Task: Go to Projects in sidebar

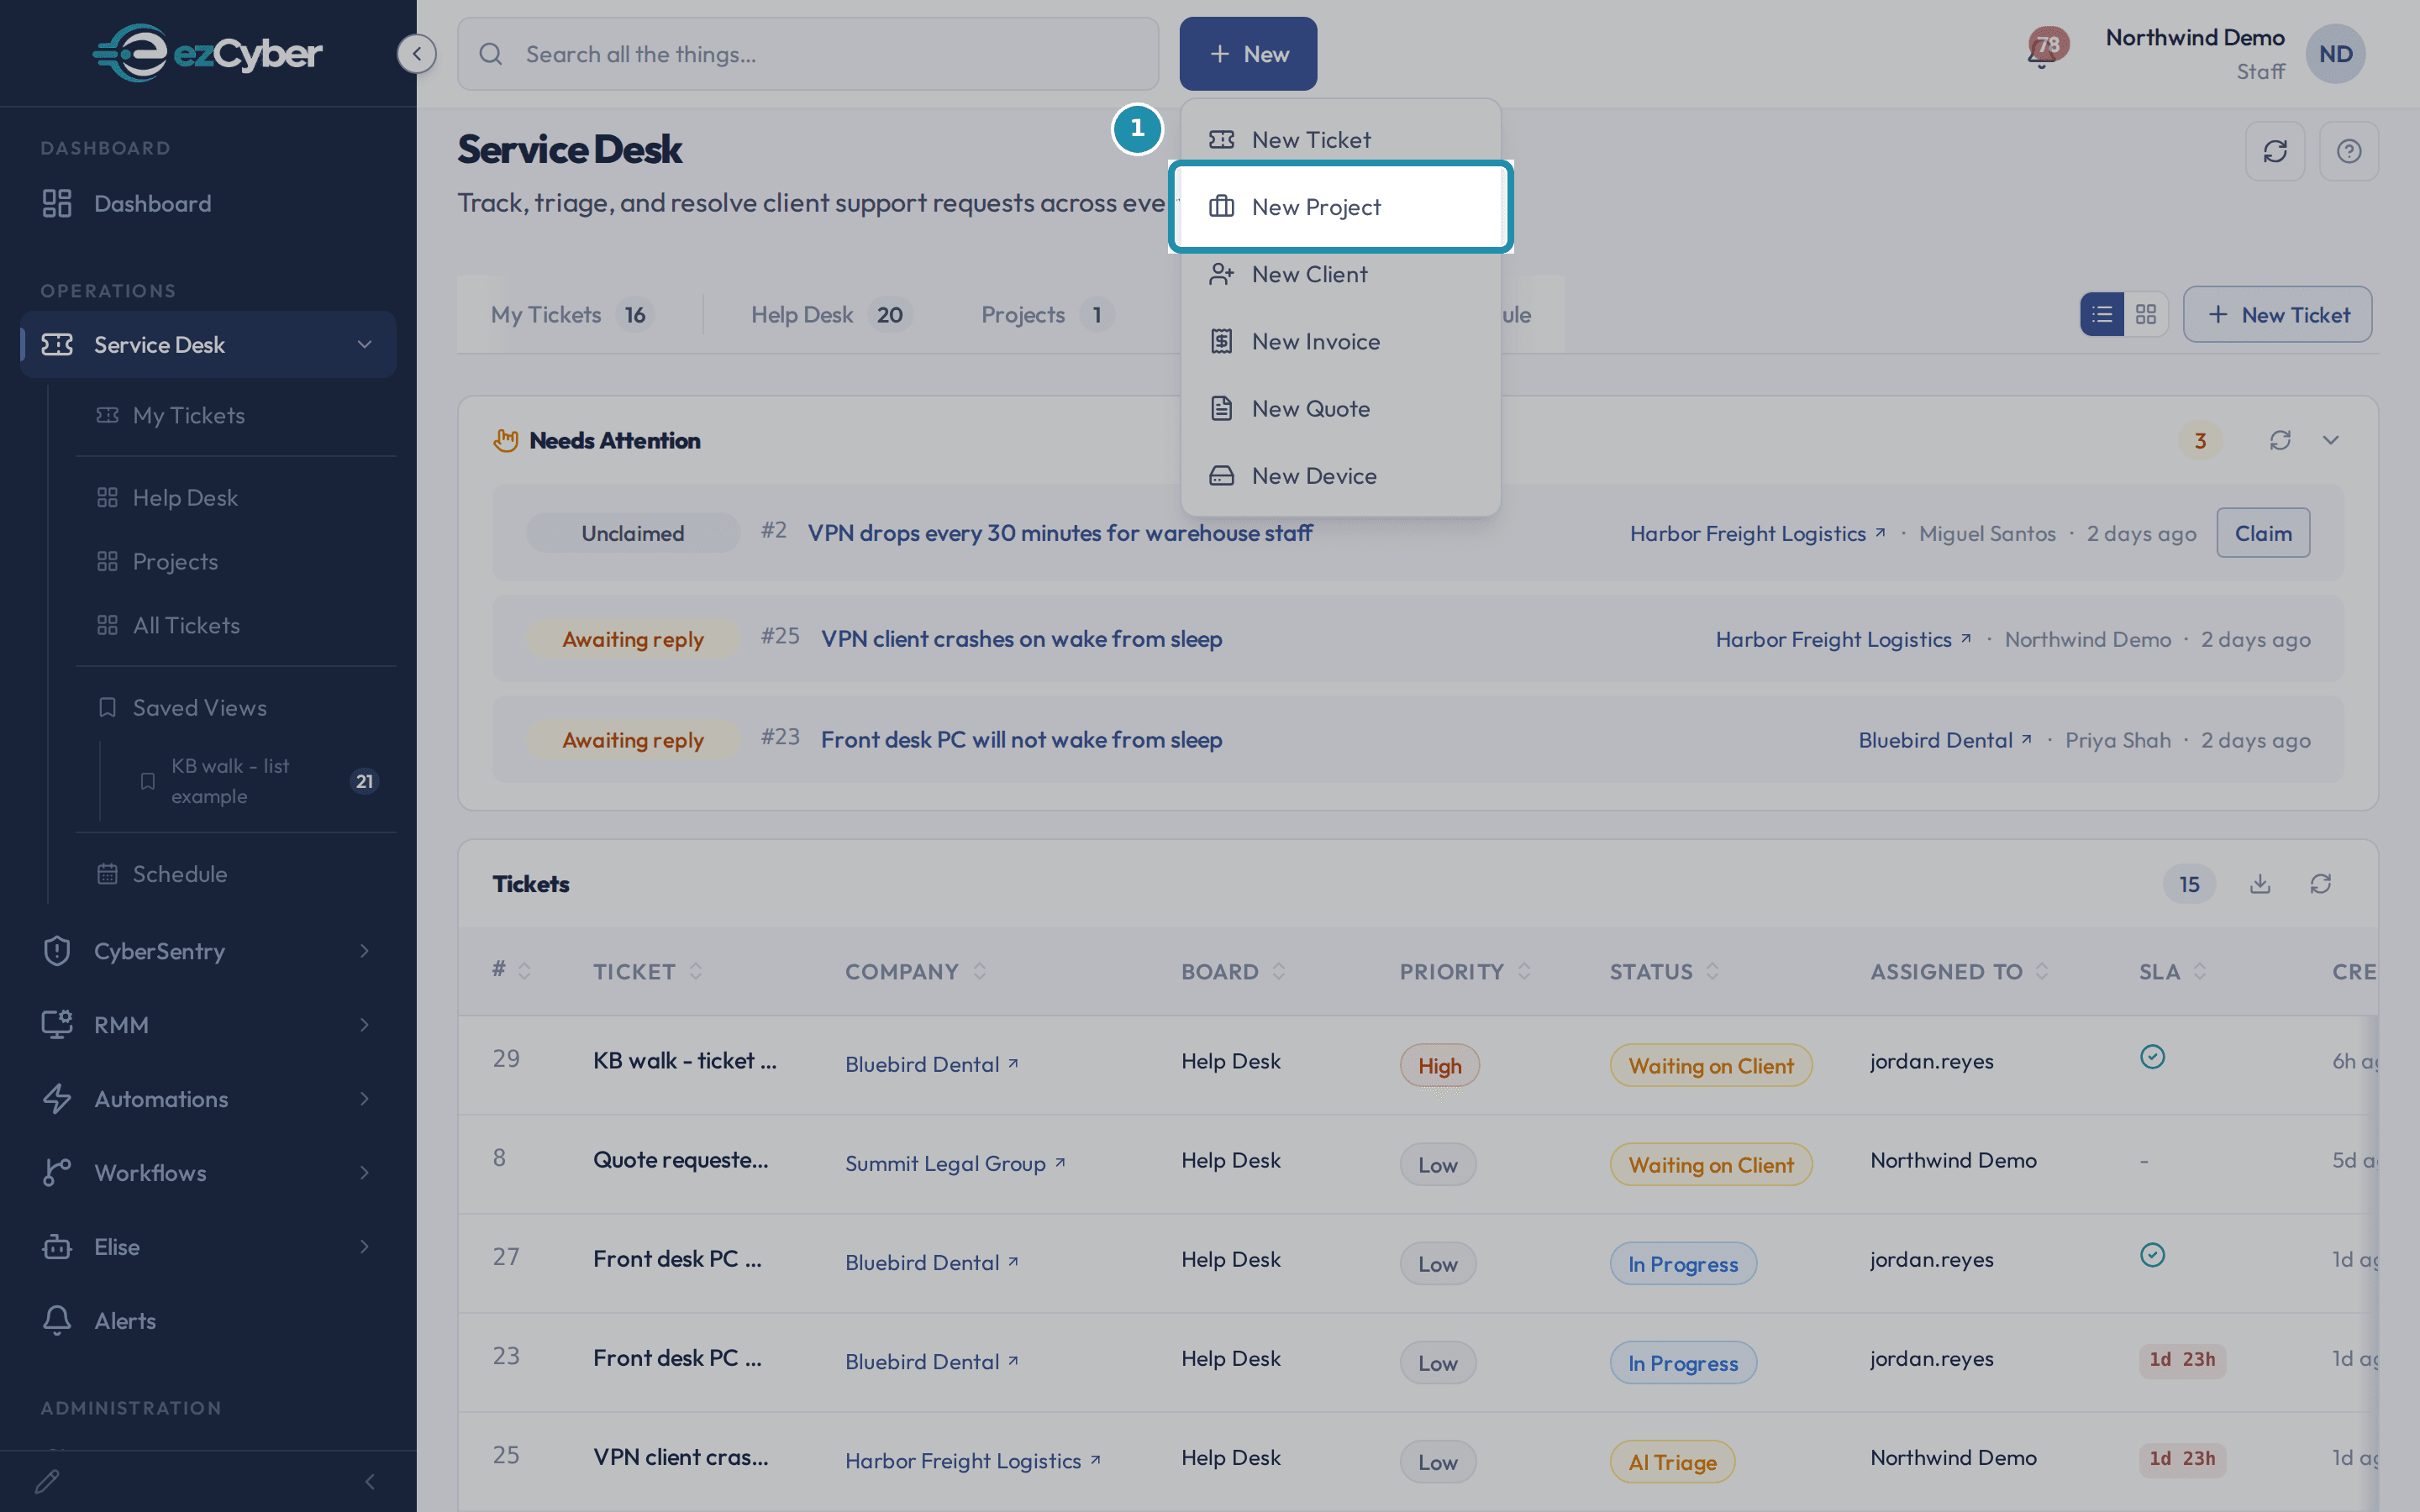Action: 236,562
